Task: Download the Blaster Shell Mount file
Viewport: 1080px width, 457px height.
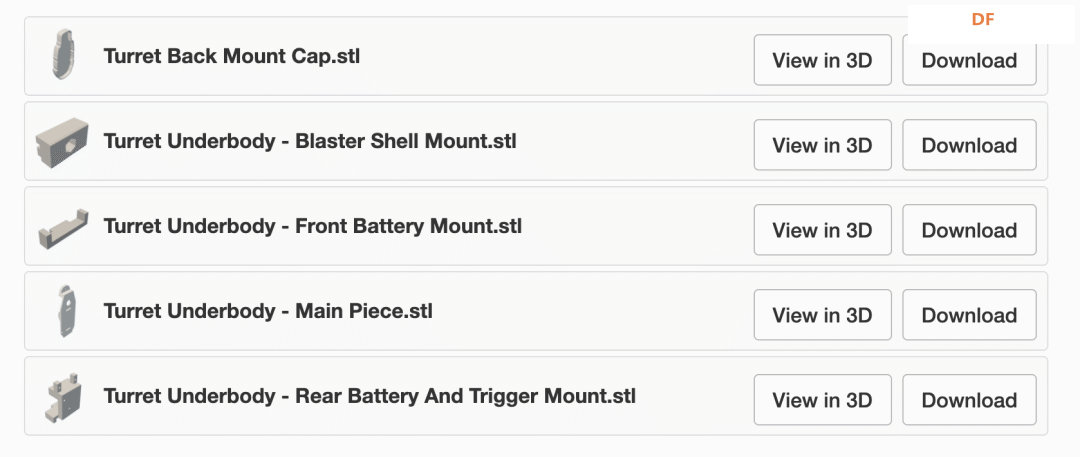Action: point(969,145)
